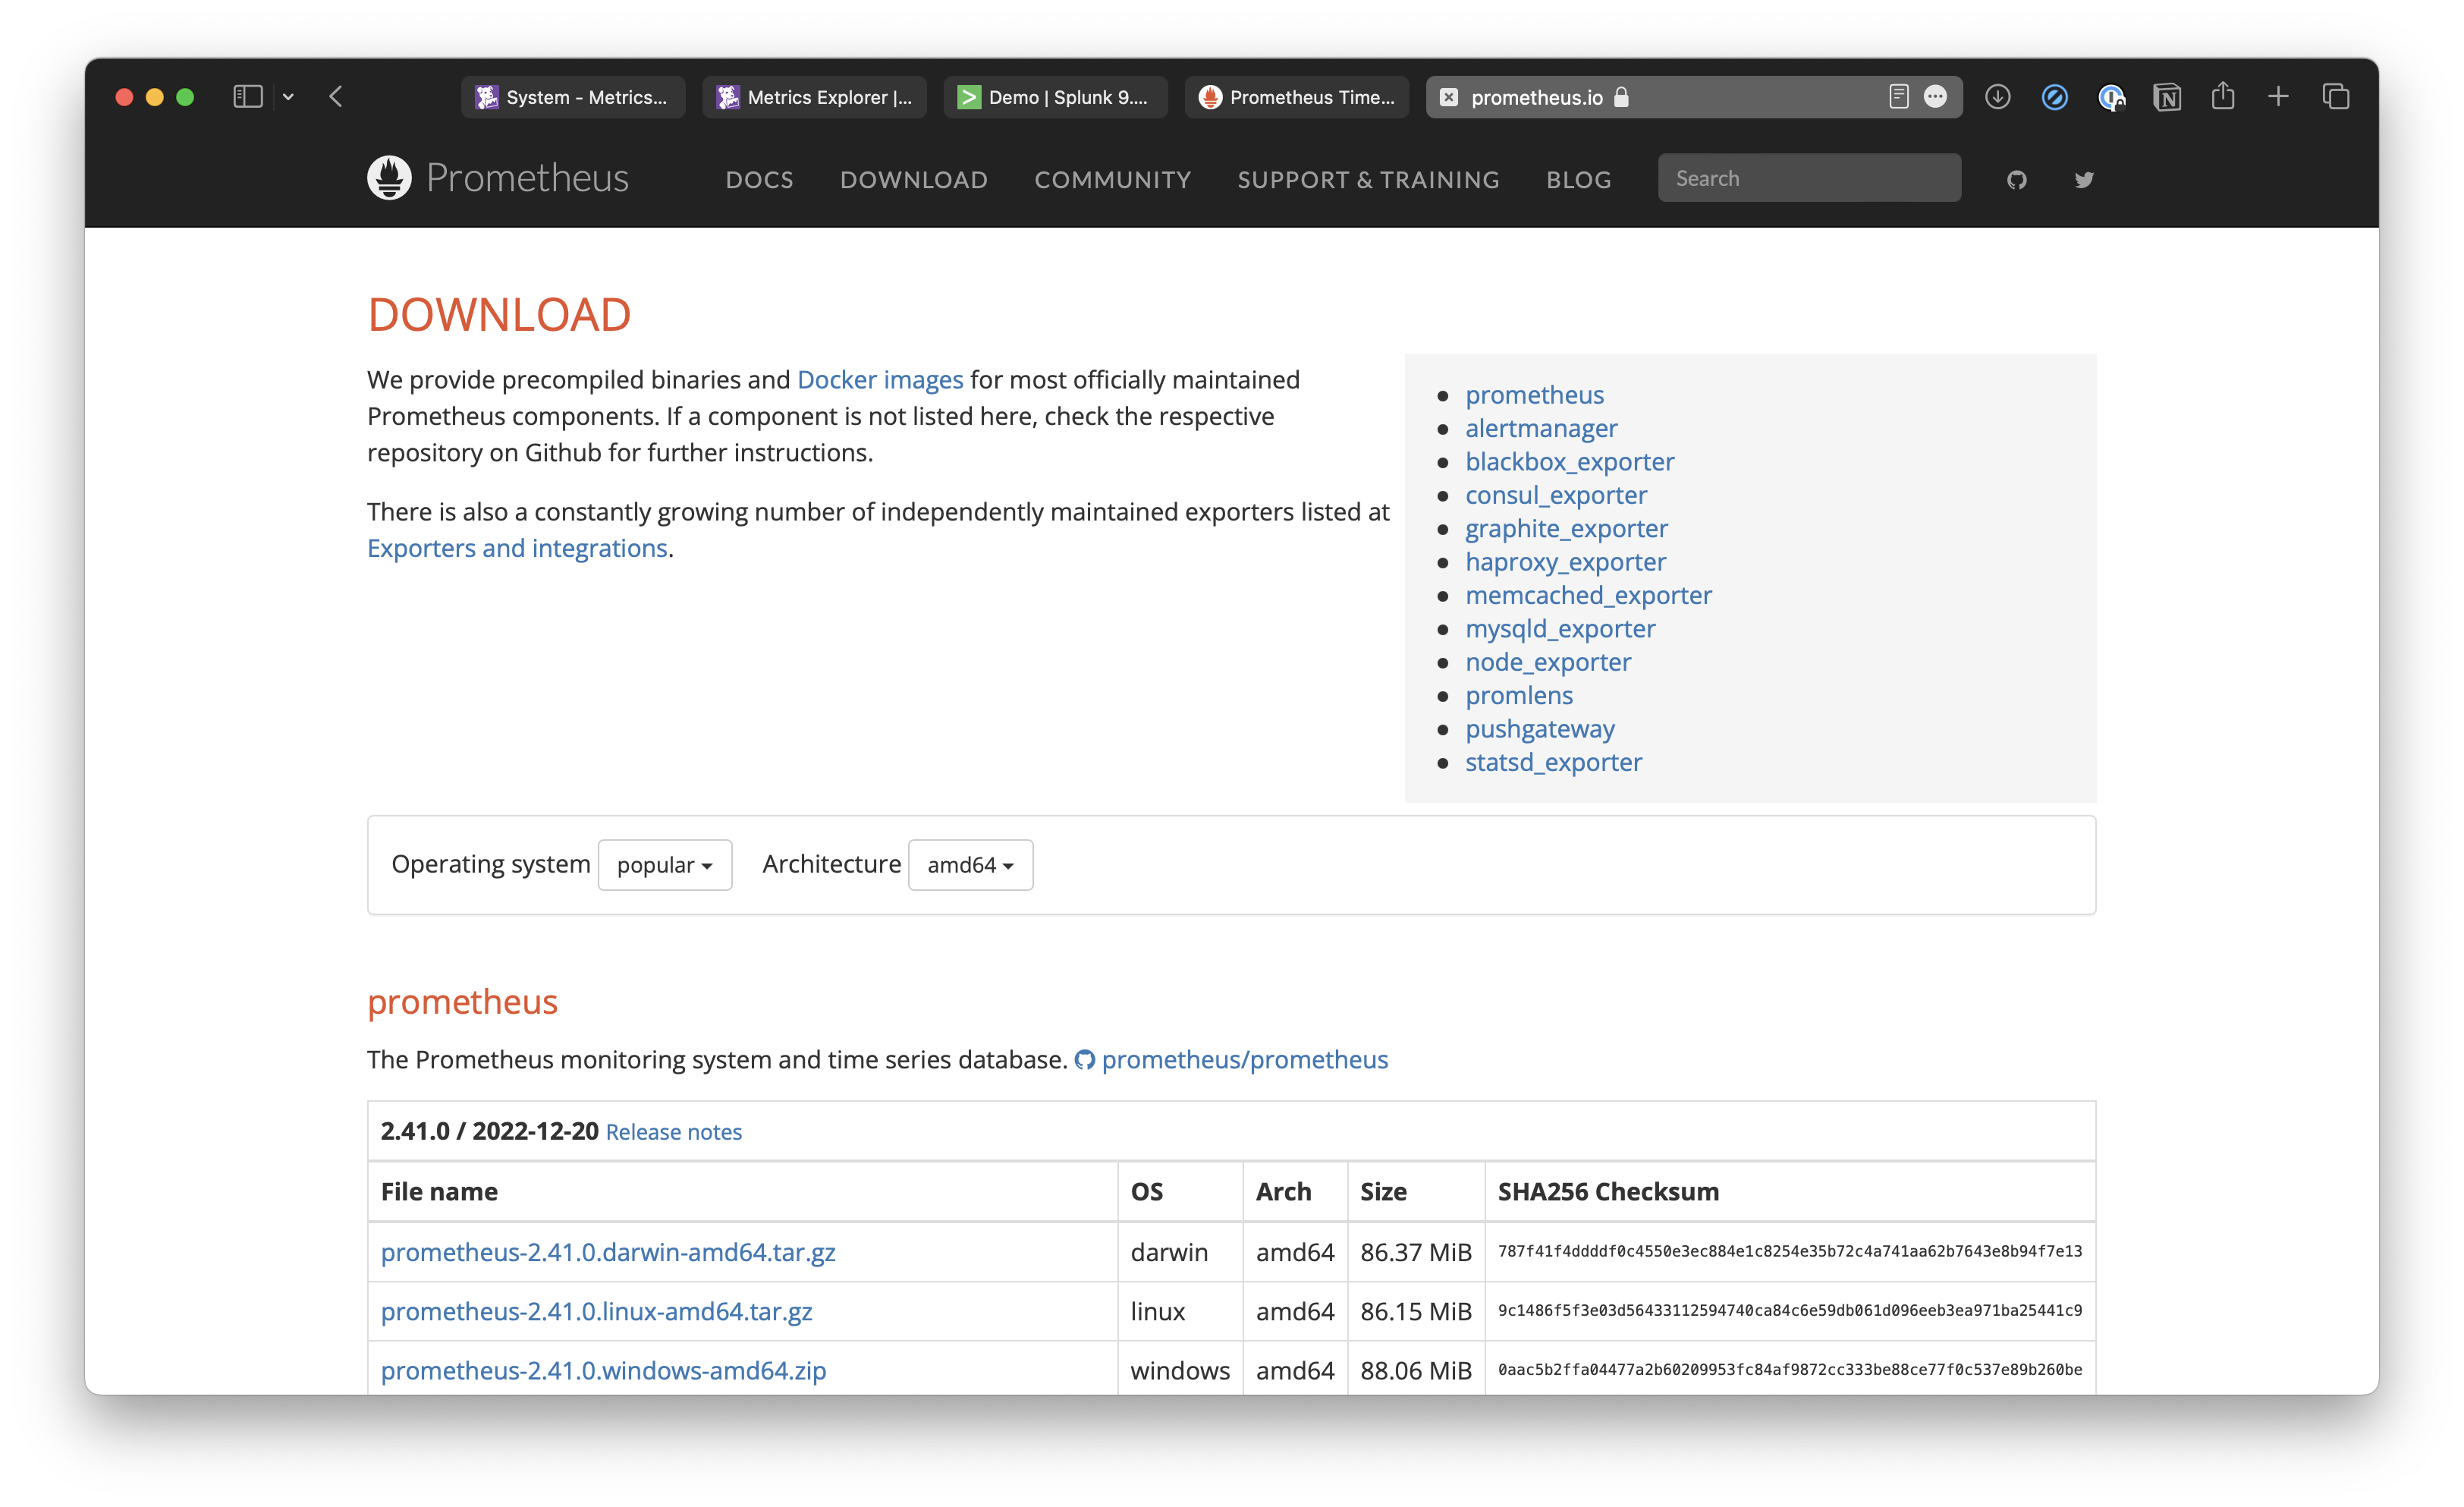Jump to pushgateway section
The image size is (2464, 1507).
[x=1540, y=729]
